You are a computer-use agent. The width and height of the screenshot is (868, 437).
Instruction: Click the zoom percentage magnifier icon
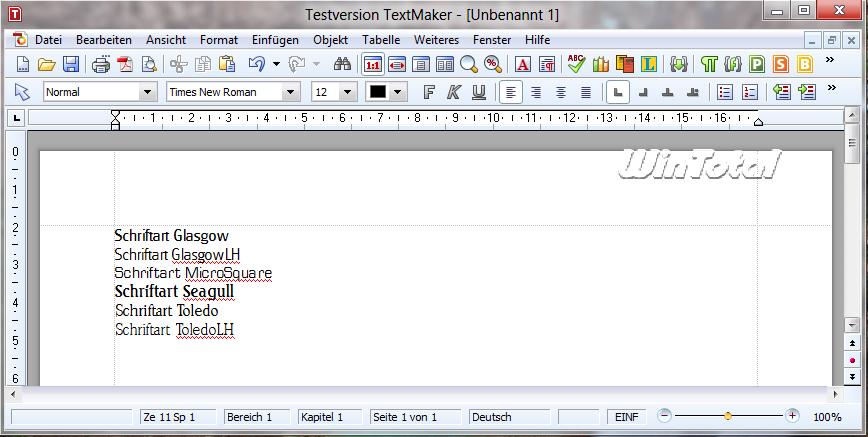492,64
